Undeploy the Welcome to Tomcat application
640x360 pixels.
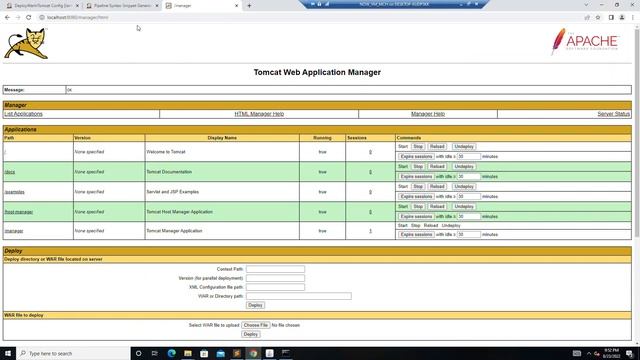[x=464, y=147]
